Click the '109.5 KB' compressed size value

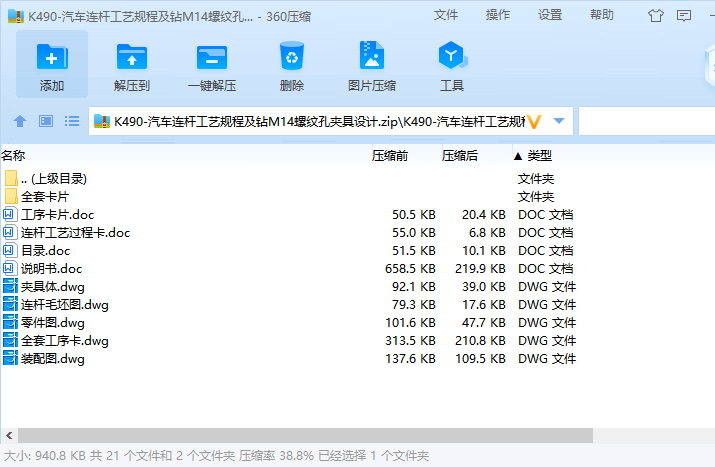(x=480, y=358)
